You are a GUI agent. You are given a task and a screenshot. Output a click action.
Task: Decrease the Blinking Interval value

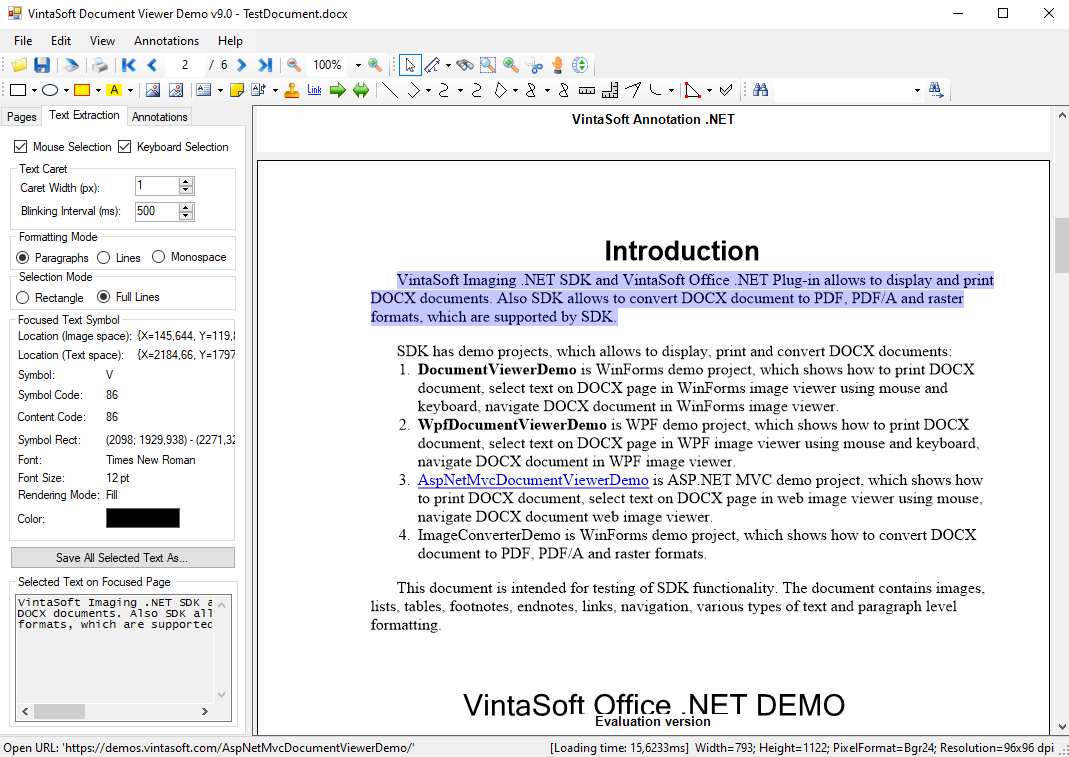[x=186, y=216]
